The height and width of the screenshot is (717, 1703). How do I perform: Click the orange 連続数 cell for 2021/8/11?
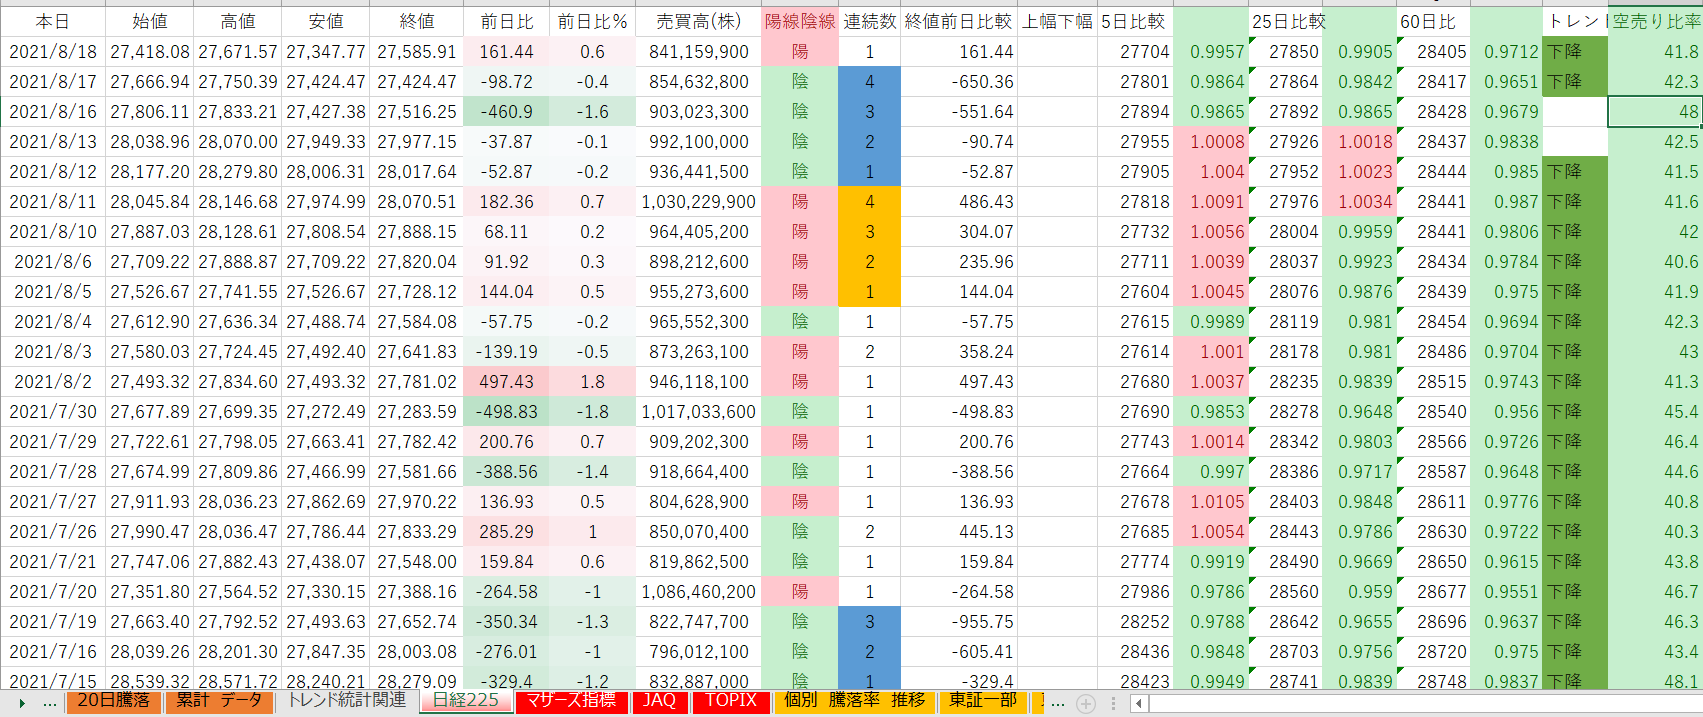coord(869,201)
